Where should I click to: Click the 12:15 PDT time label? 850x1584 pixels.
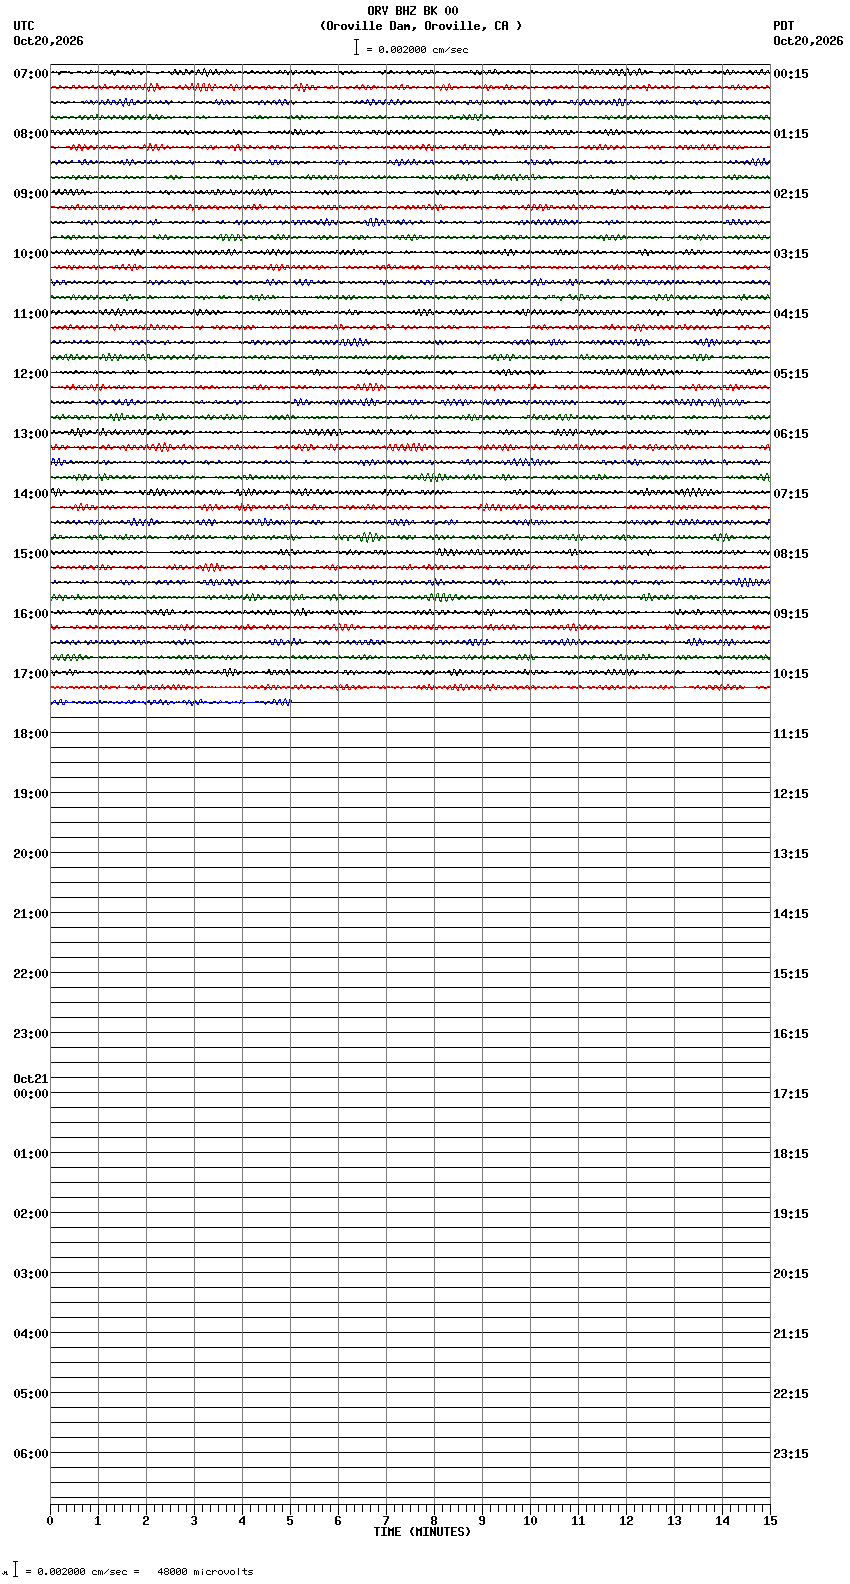pyautogui.click(x=791, y=794)
